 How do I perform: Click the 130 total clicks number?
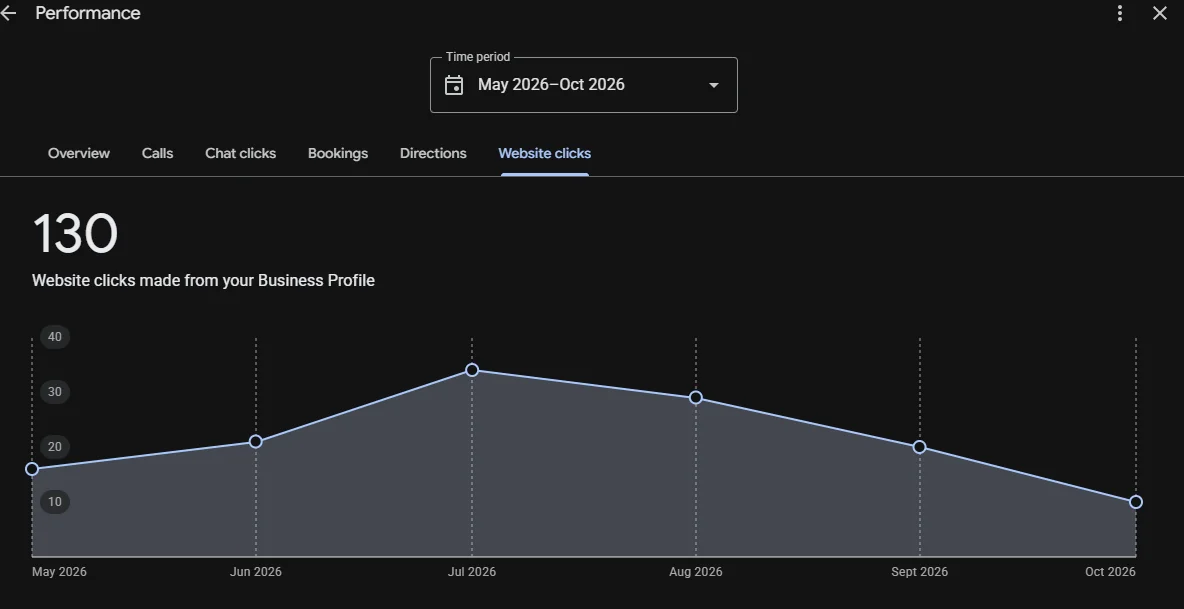(x=75, y=233)
